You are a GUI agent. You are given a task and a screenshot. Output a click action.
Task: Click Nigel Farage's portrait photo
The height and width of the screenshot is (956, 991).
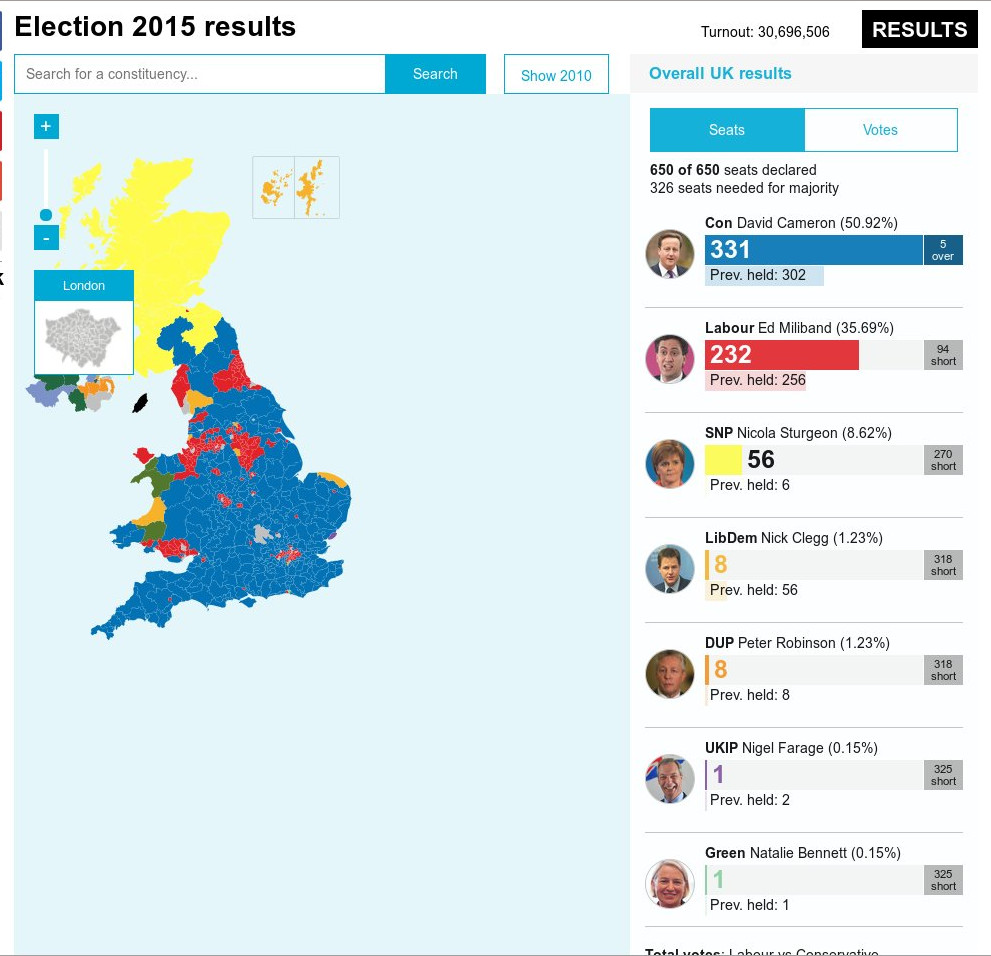click(670, 779)
